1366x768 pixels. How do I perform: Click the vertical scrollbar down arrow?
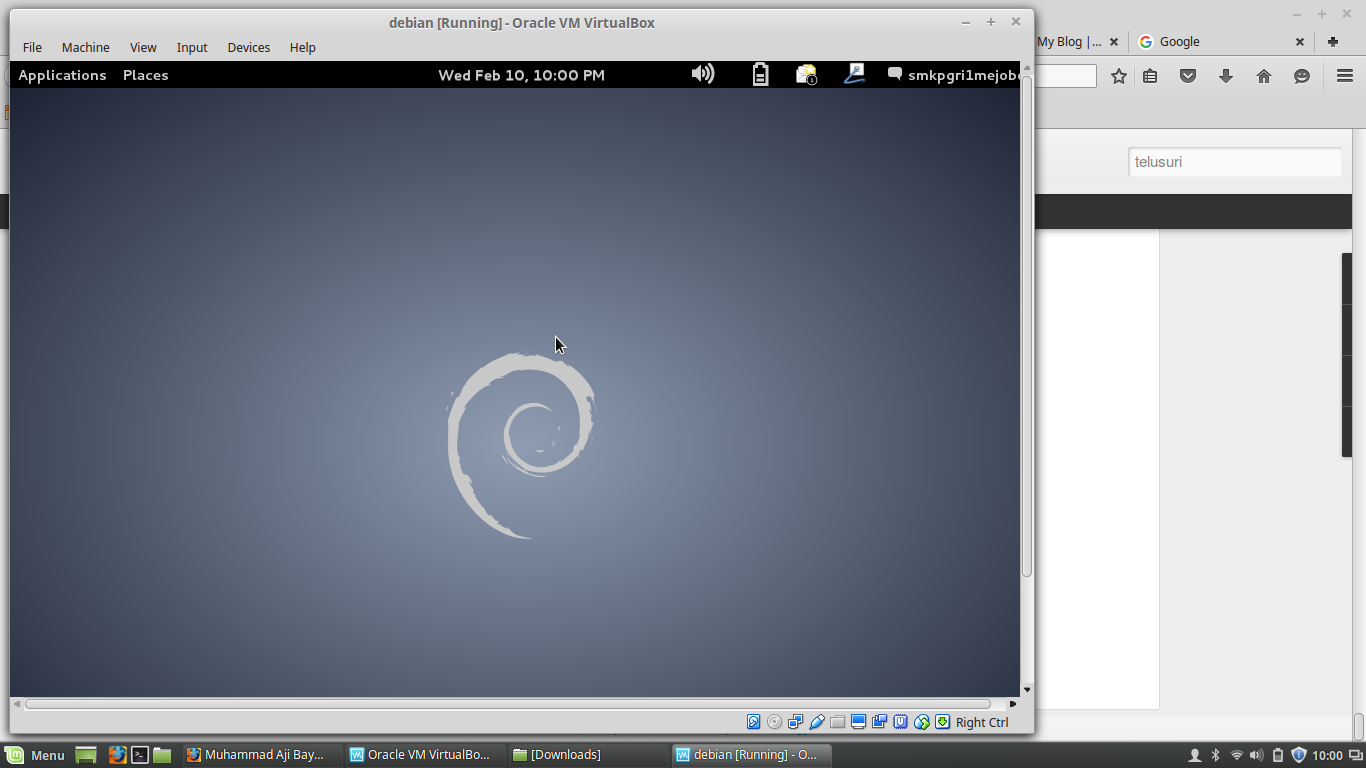[1027, 690]
